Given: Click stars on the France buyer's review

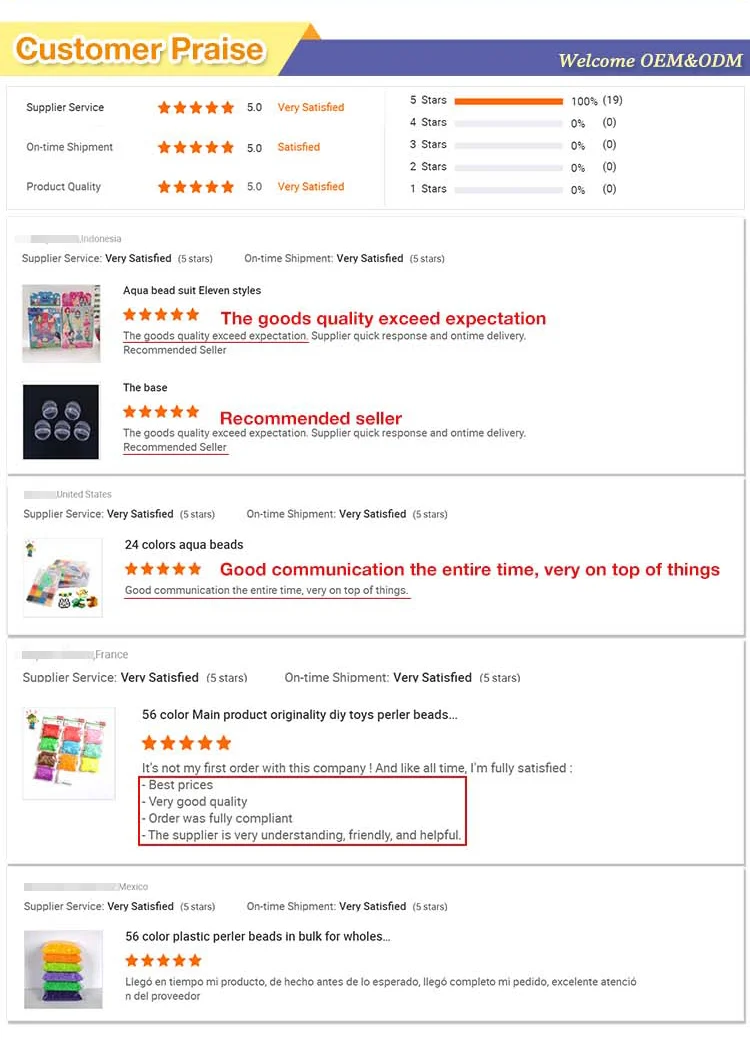Looking at the screenshot, I should [186, 743].
